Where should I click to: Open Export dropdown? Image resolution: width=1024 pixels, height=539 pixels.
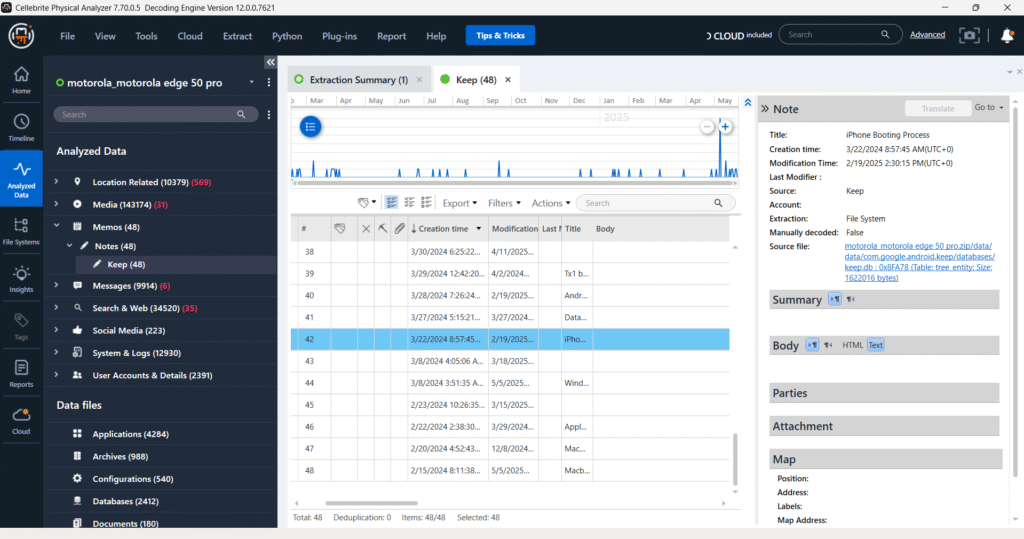(x=460, y=203)
